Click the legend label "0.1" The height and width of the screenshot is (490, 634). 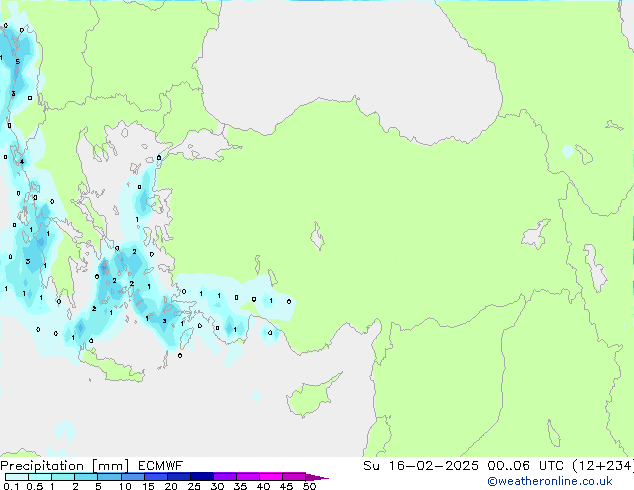[11, 486]
